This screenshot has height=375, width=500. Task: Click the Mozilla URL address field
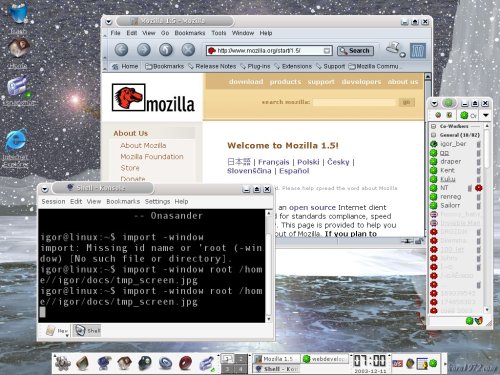pyautogui.click(x=269, y=51)
